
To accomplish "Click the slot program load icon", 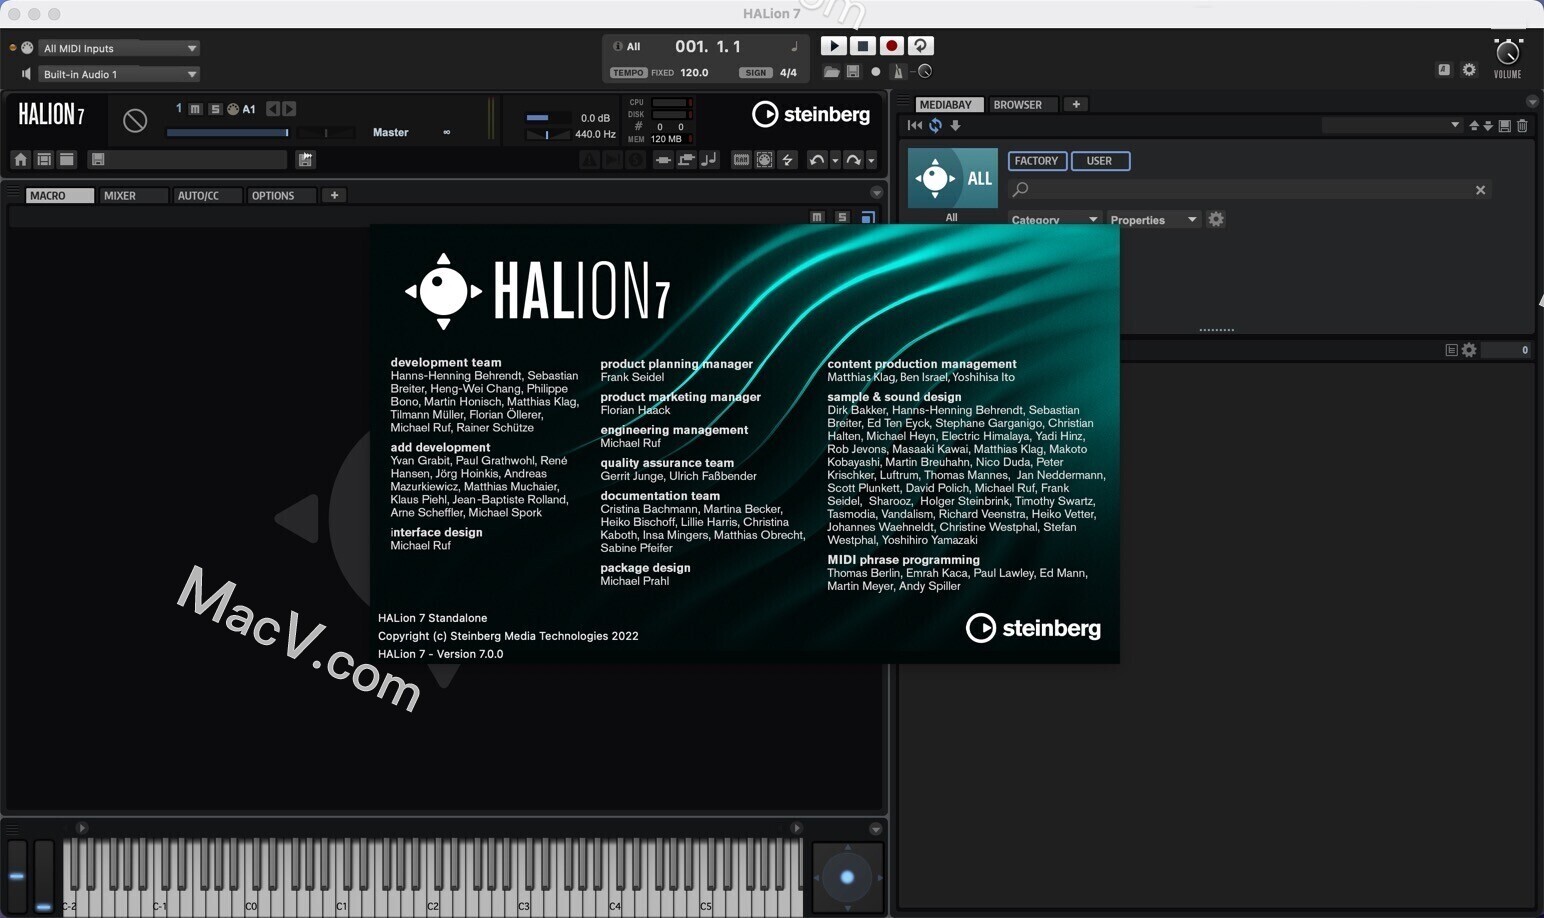I will tap(135, 121).
